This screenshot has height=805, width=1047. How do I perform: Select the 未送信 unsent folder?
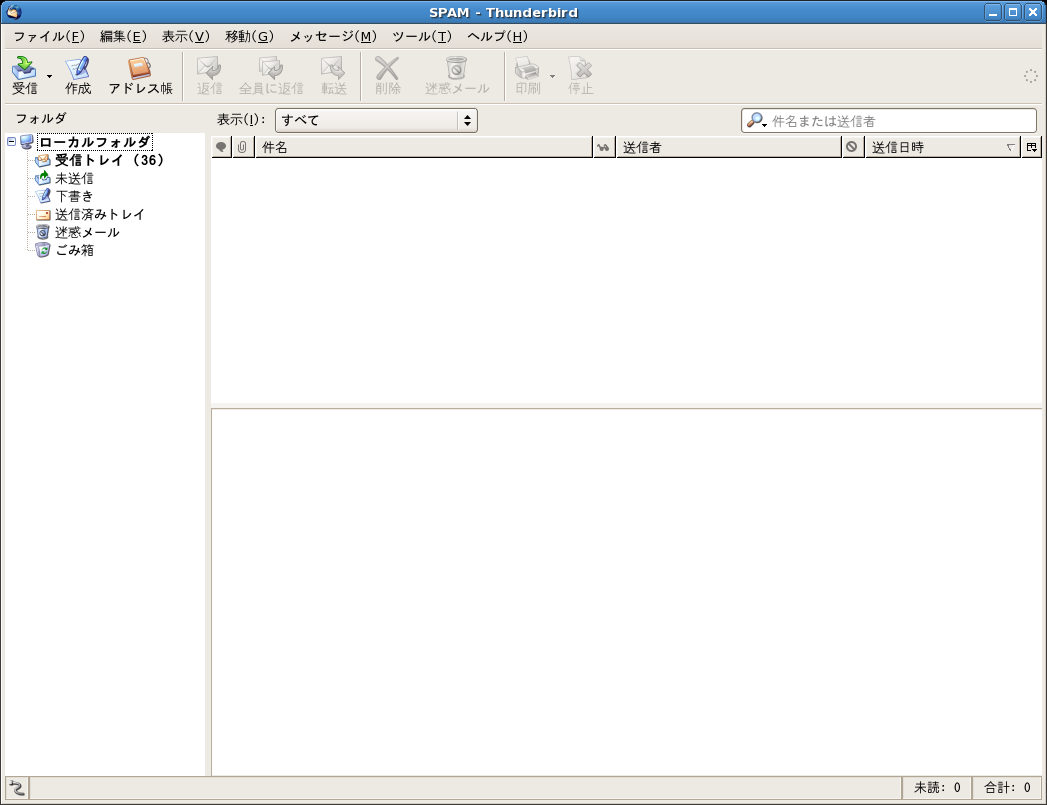(x=74, y=178)
